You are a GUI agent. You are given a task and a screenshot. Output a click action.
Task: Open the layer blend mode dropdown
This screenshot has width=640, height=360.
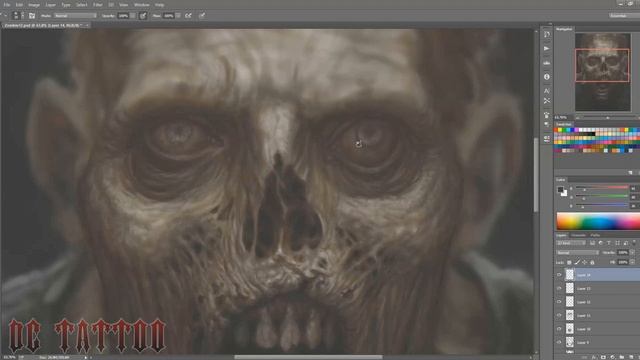[577, 253]
